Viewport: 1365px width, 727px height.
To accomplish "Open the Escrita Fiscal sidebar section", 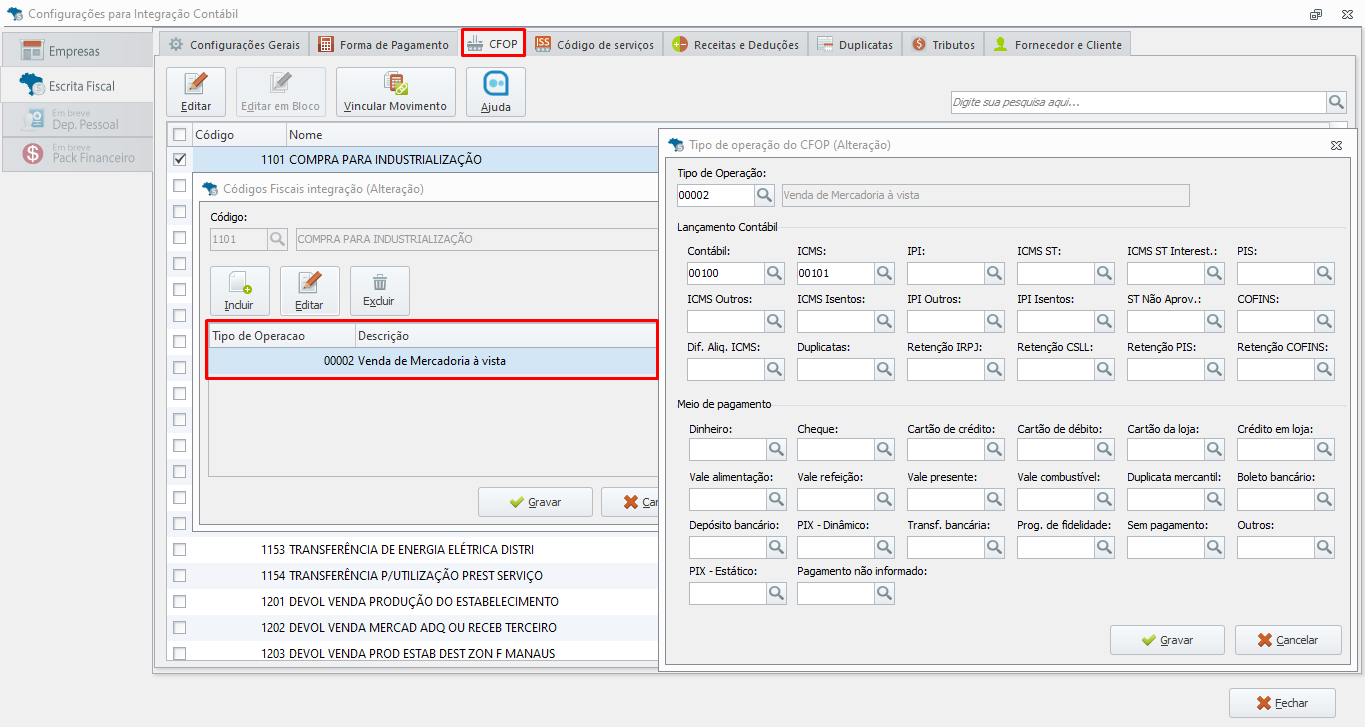I will coord(78,85).
